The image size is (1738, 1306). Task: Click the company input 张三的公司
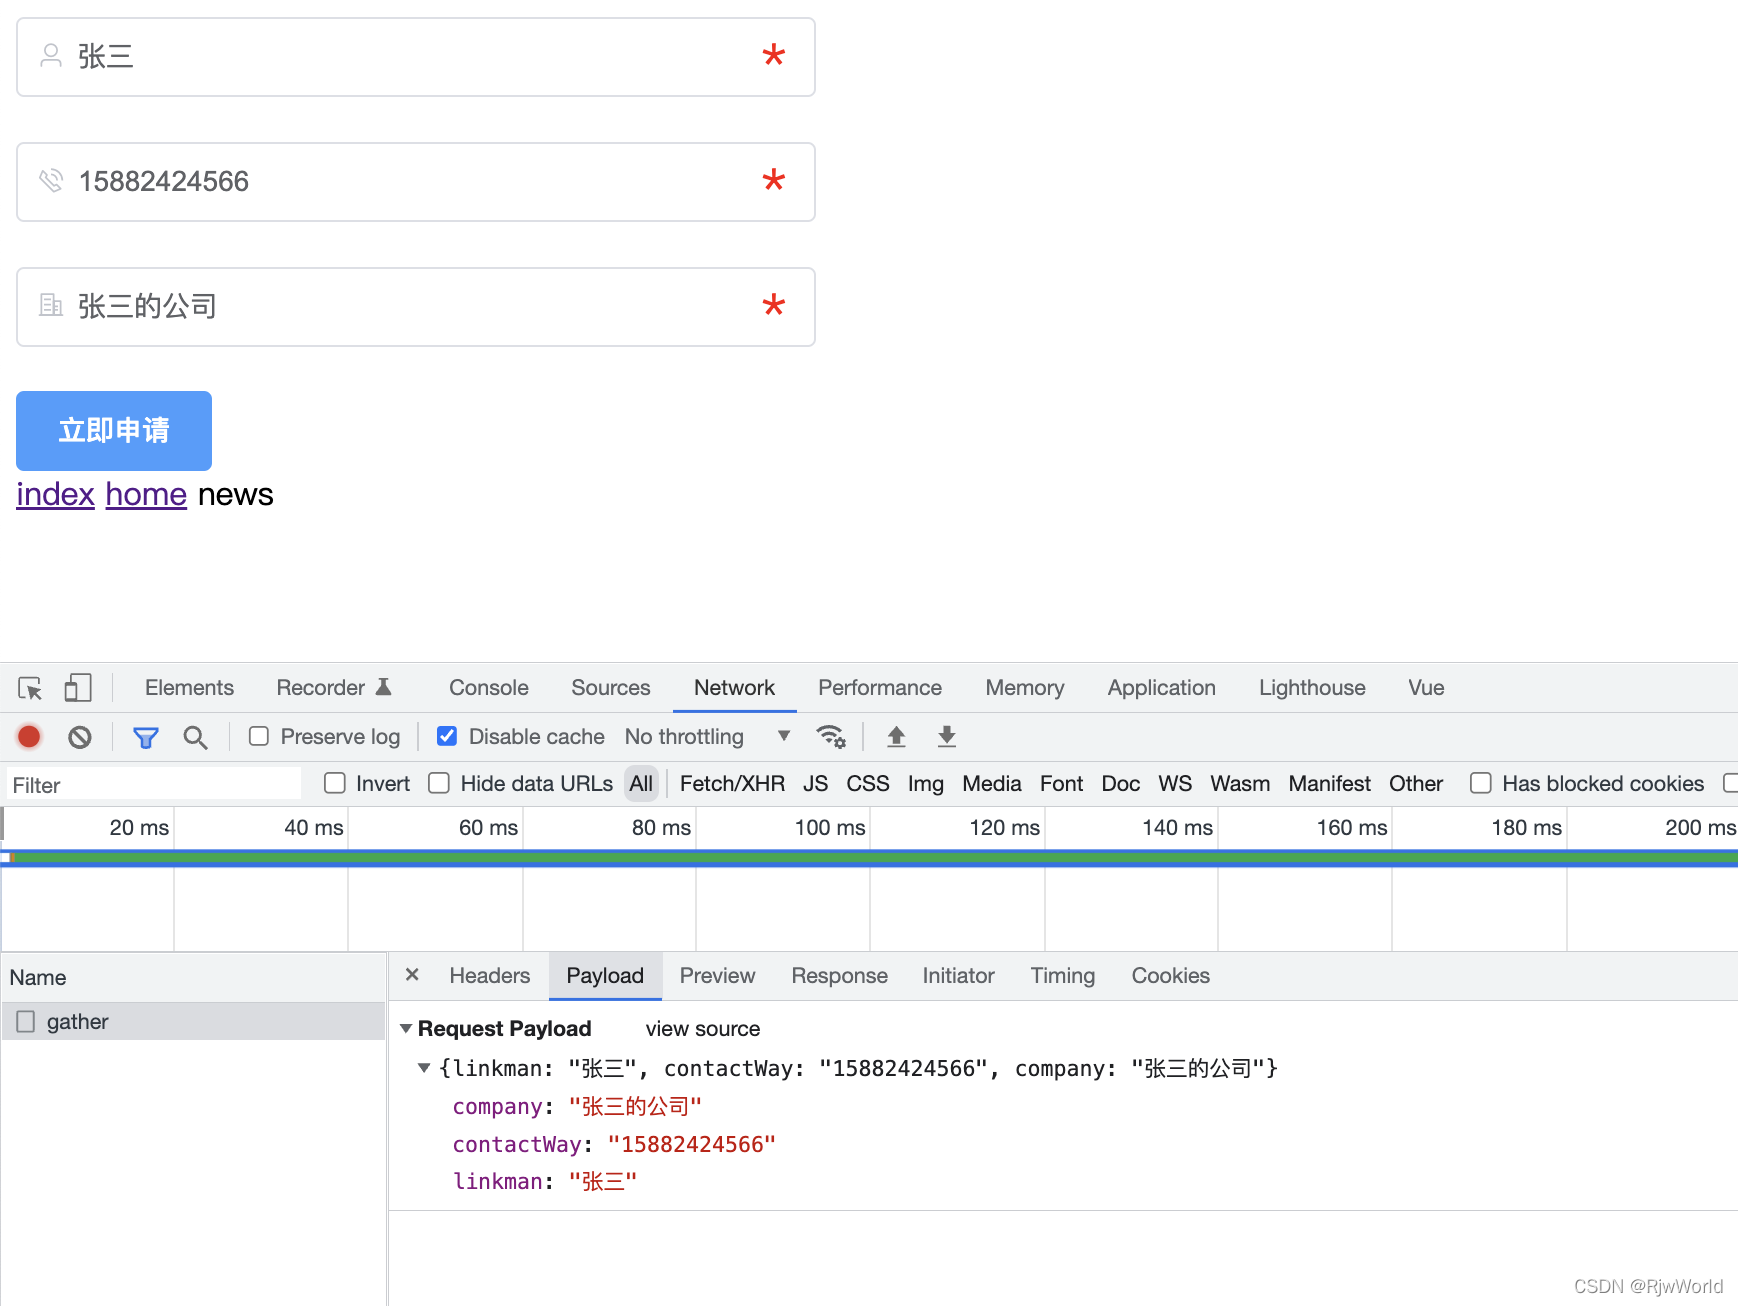point(416,307)
